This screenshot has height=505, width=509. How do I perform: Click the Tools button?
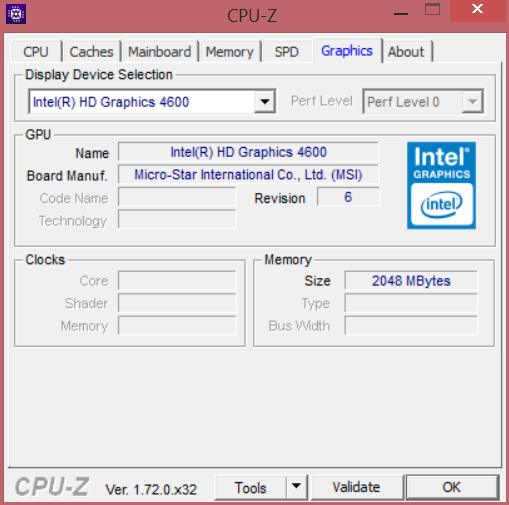pos(250,488)
